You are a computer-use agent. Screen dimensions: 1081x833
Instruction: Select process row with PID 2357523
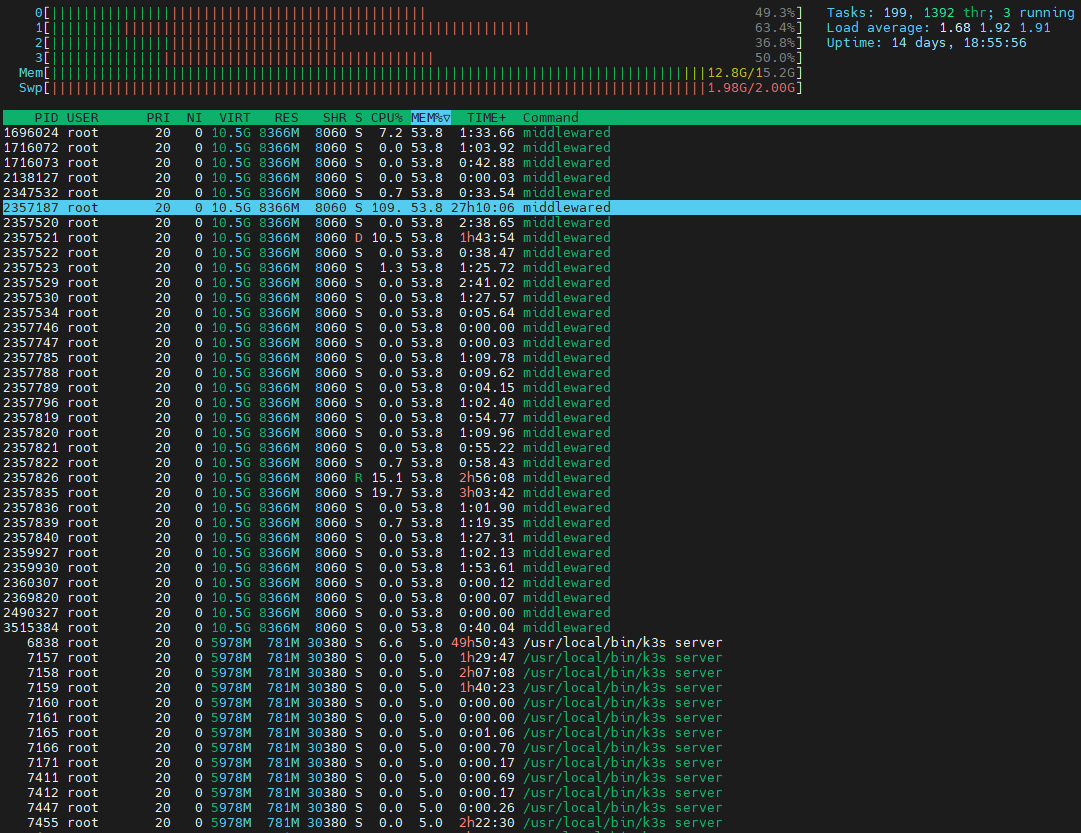tap(540, 268)
